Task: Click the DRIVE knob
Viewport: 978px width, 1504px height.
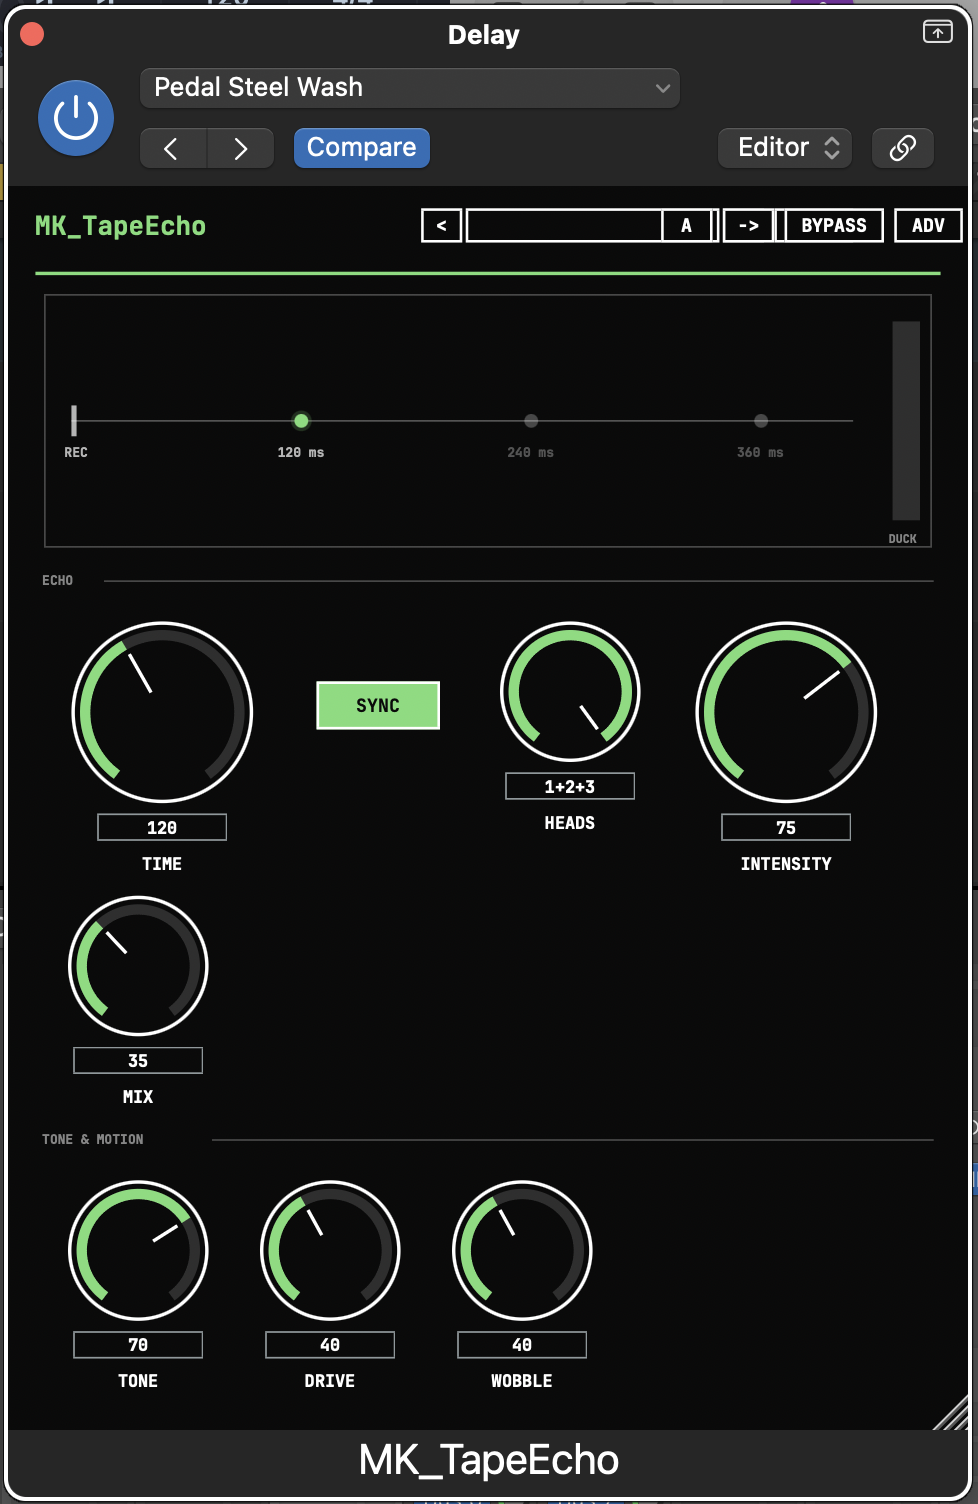Action: (330, 1250)
